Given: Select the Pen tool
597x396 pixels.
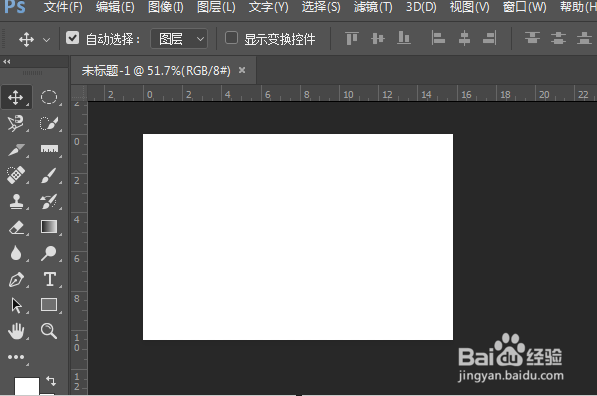Looking at the screenshot, I should click(16, 279).
